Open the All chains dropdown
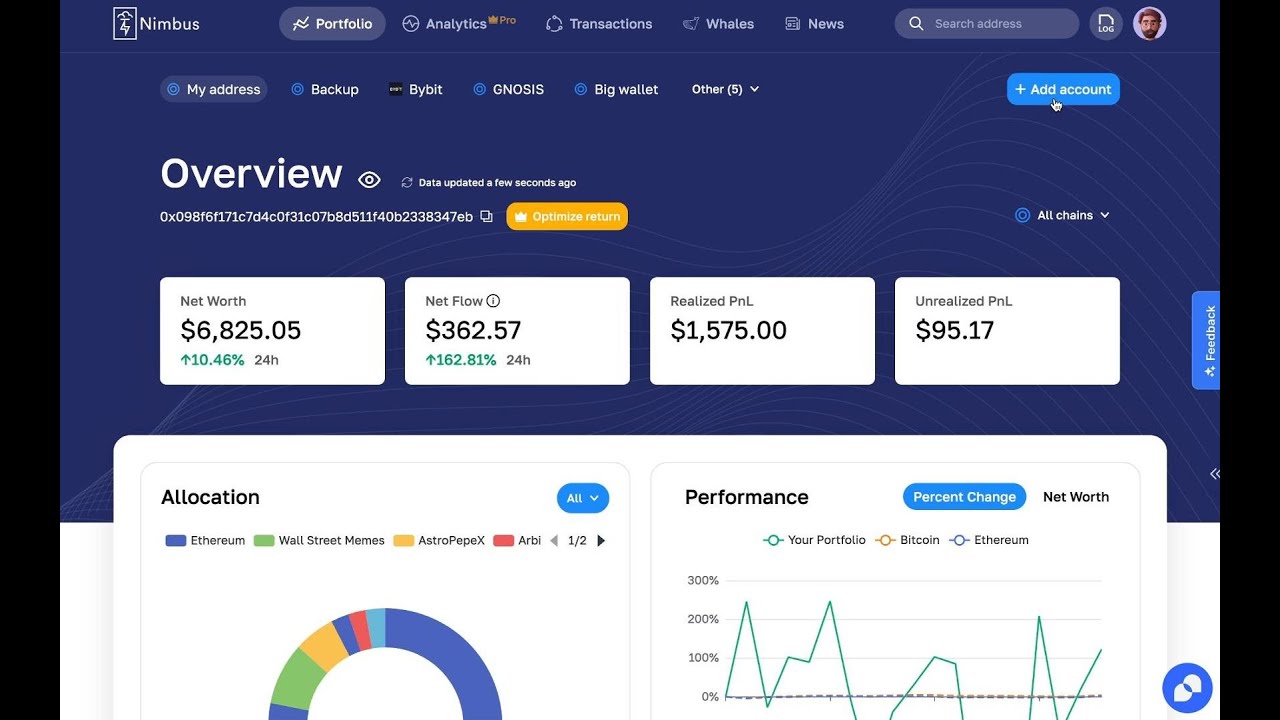1280x720 pixels. pos(1062,215)
